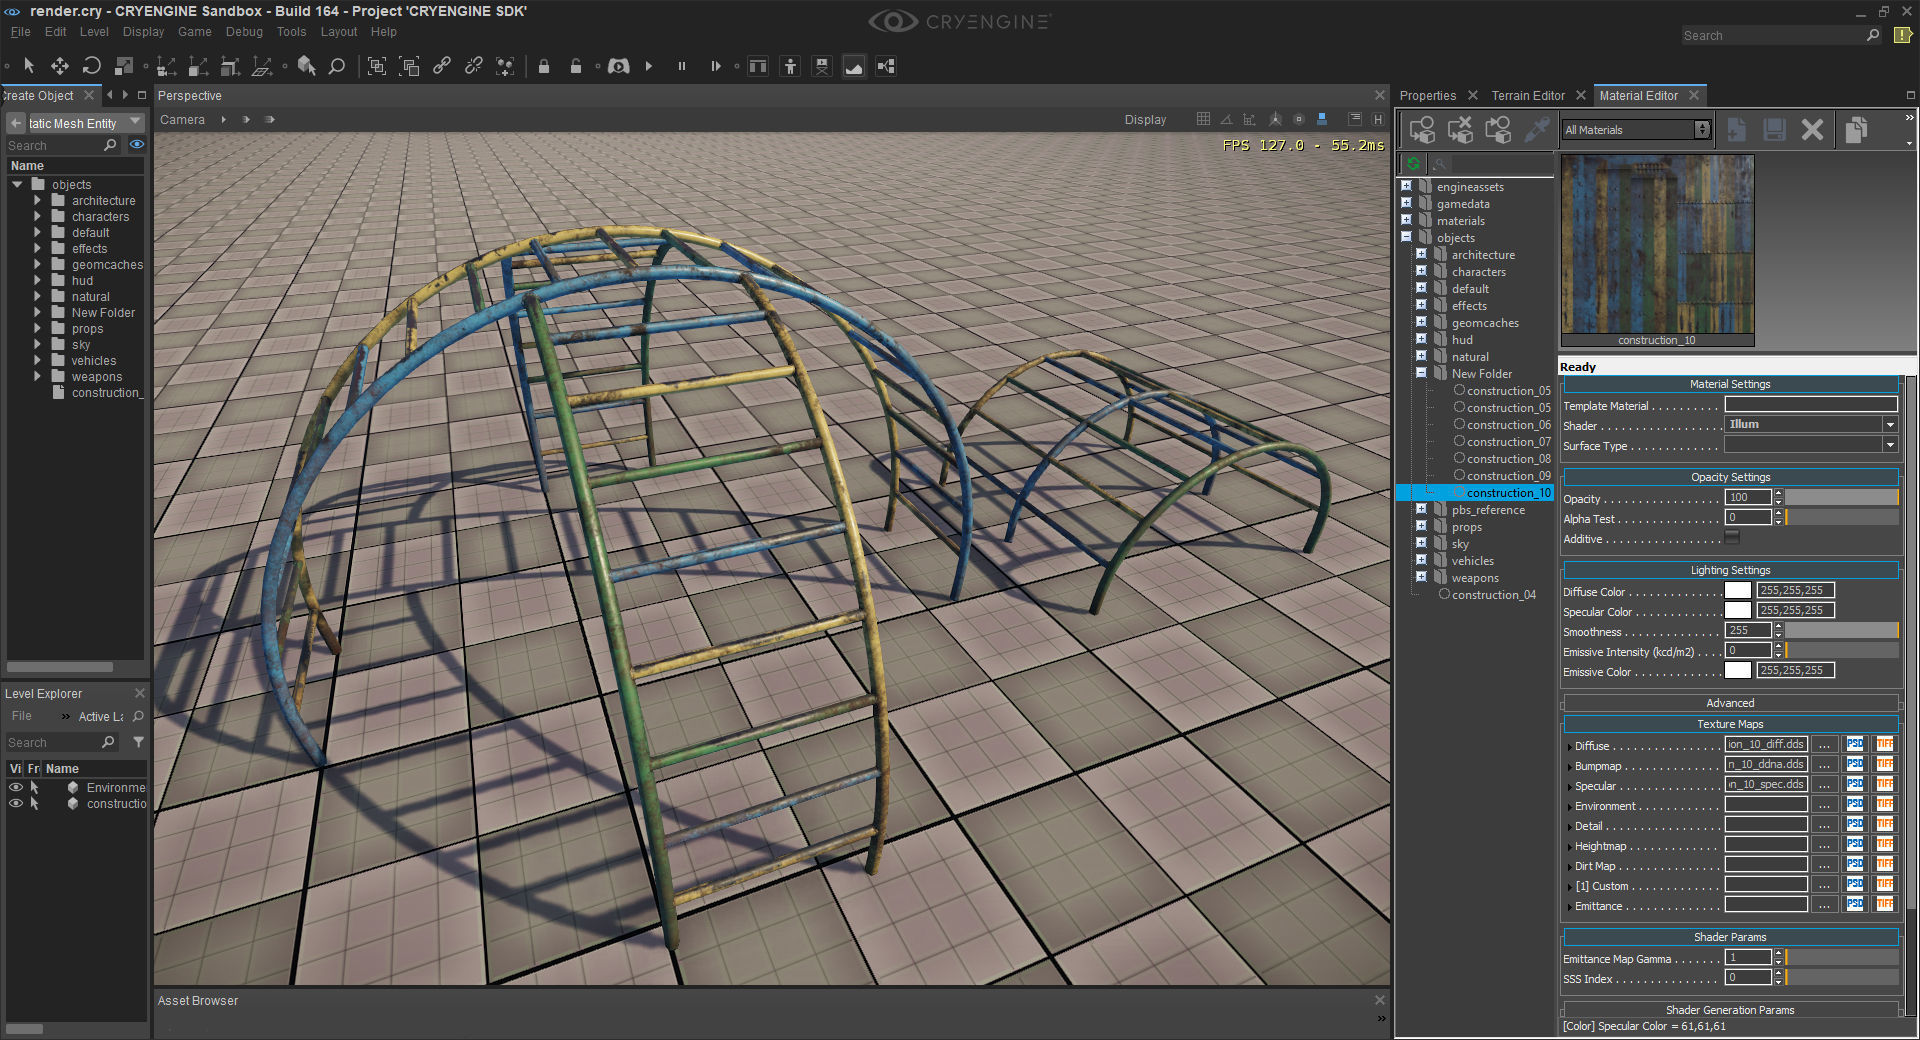Image resolution: width=1920 pixels, height=1040 pixels.
Task: Click the open padlock unlock icon
Action: 576,66
